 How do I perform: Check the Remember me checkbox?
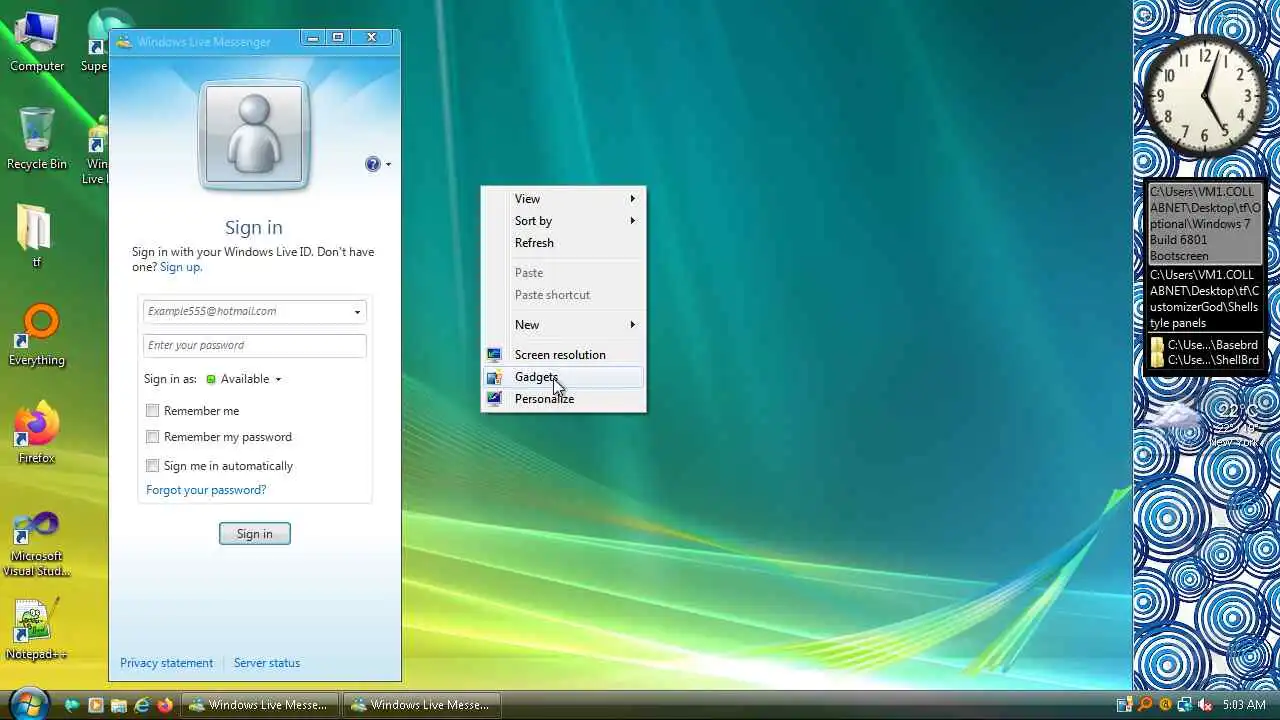[x=152, y=410]
